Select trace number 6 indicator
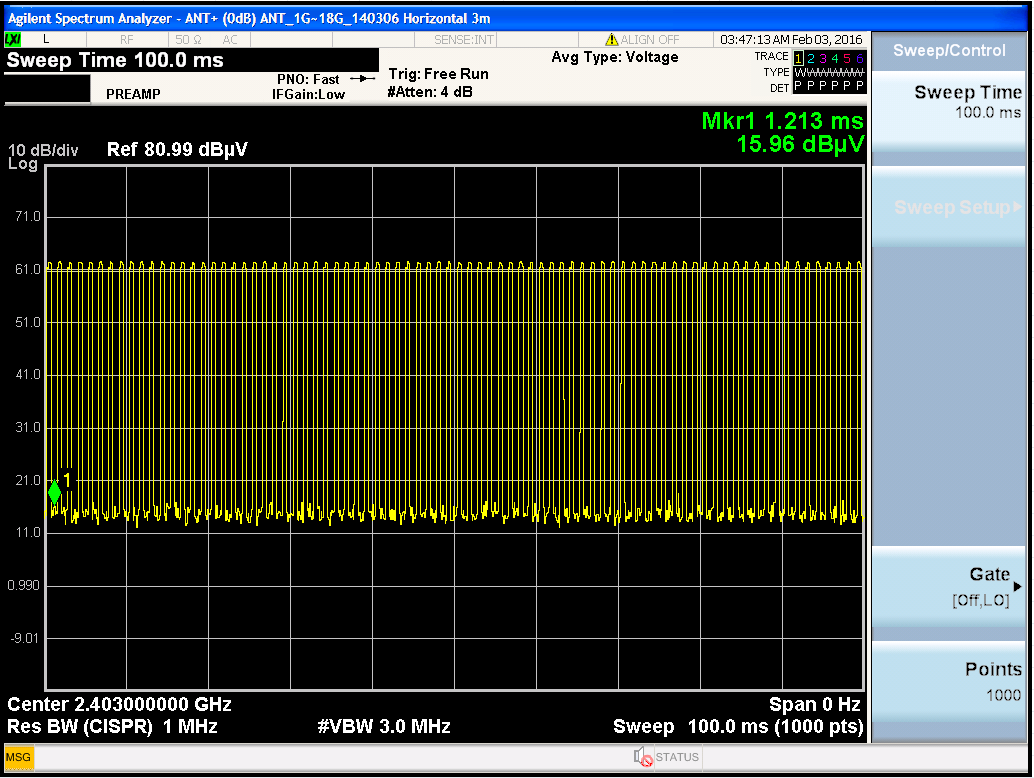 (859, 58)
